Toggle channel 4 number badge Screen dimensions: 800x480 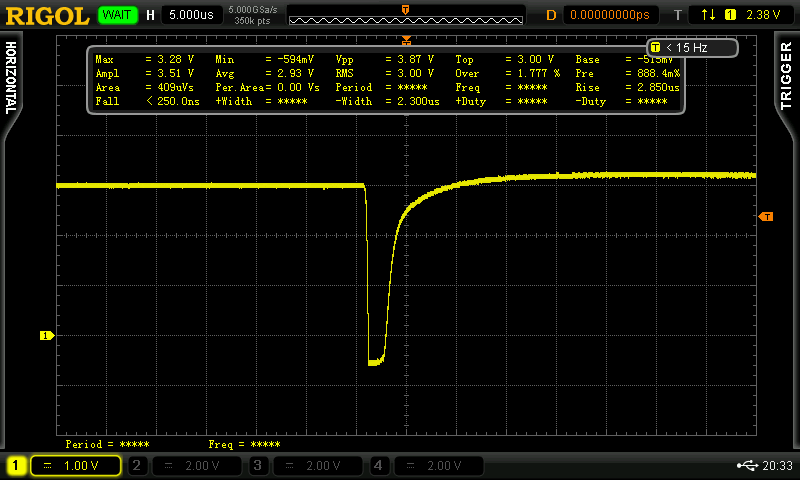point(378,465)
